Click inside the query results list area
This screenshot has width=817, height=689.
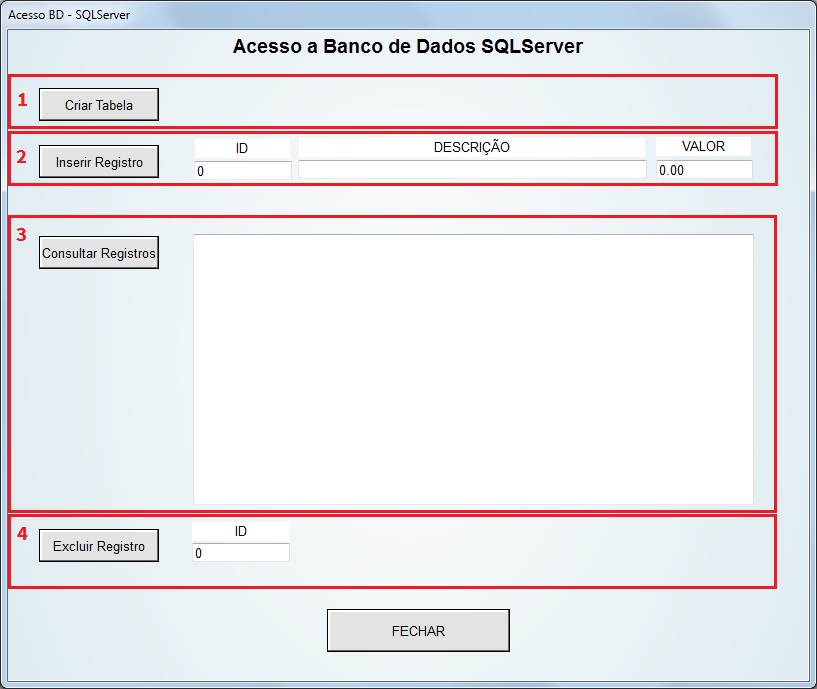click(473, 369)
